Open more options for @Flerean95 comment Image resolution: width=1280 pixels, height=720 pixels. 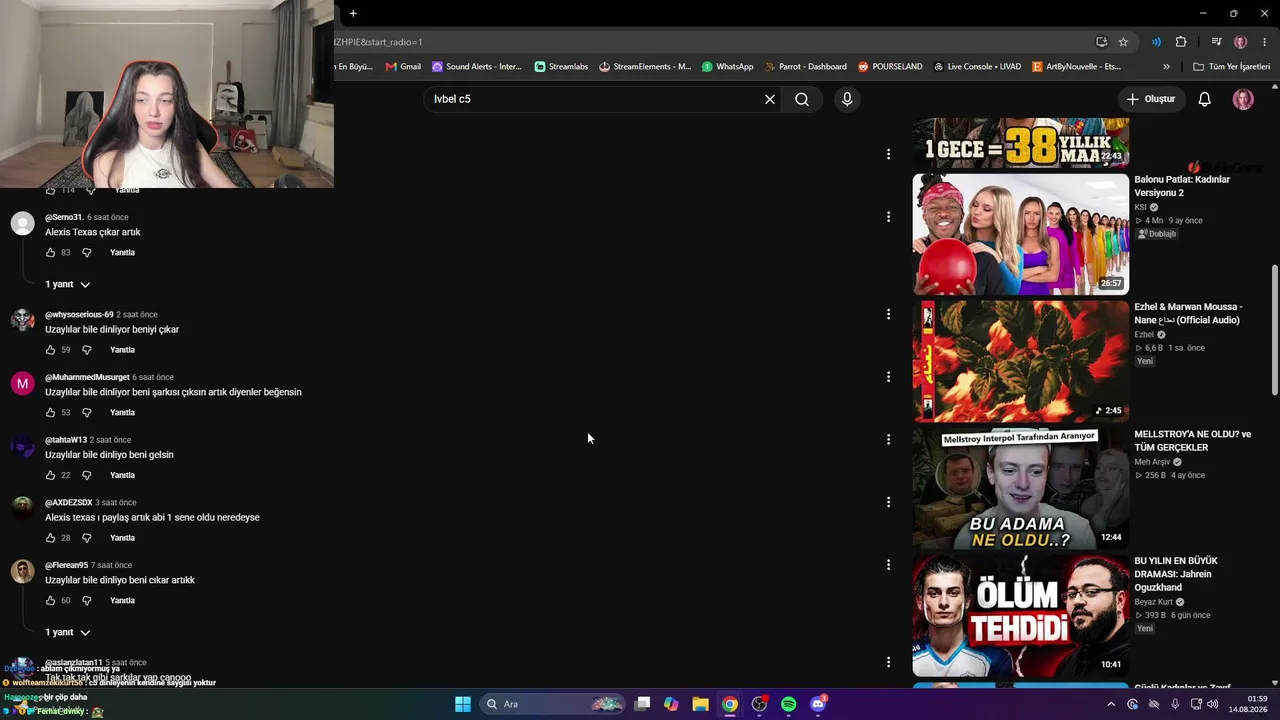tap(888, 565)
